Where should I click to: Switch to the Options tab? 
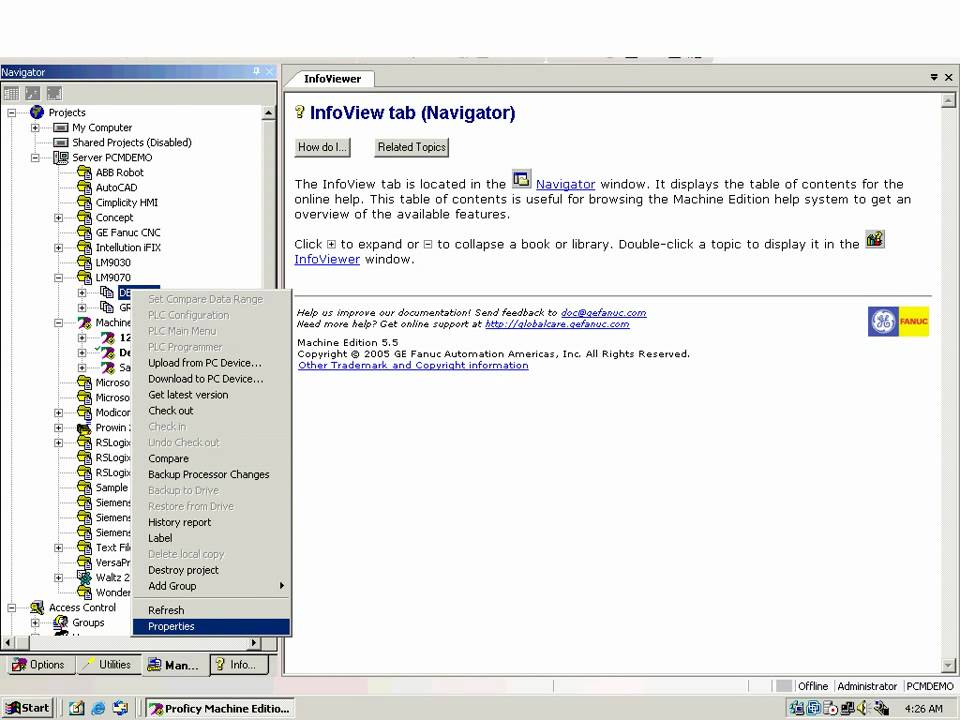(x=39, y=664)
